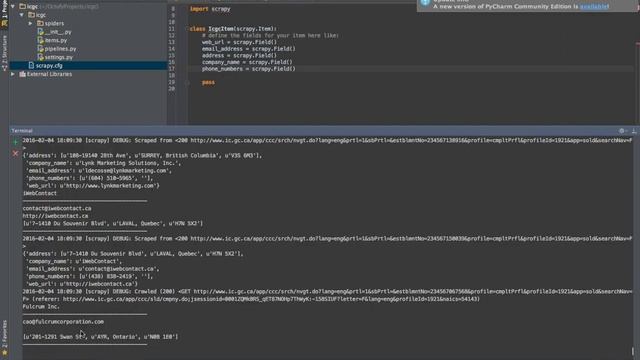
Task: Click the scrapy.cfg config file icon
Action: [31, 65]
